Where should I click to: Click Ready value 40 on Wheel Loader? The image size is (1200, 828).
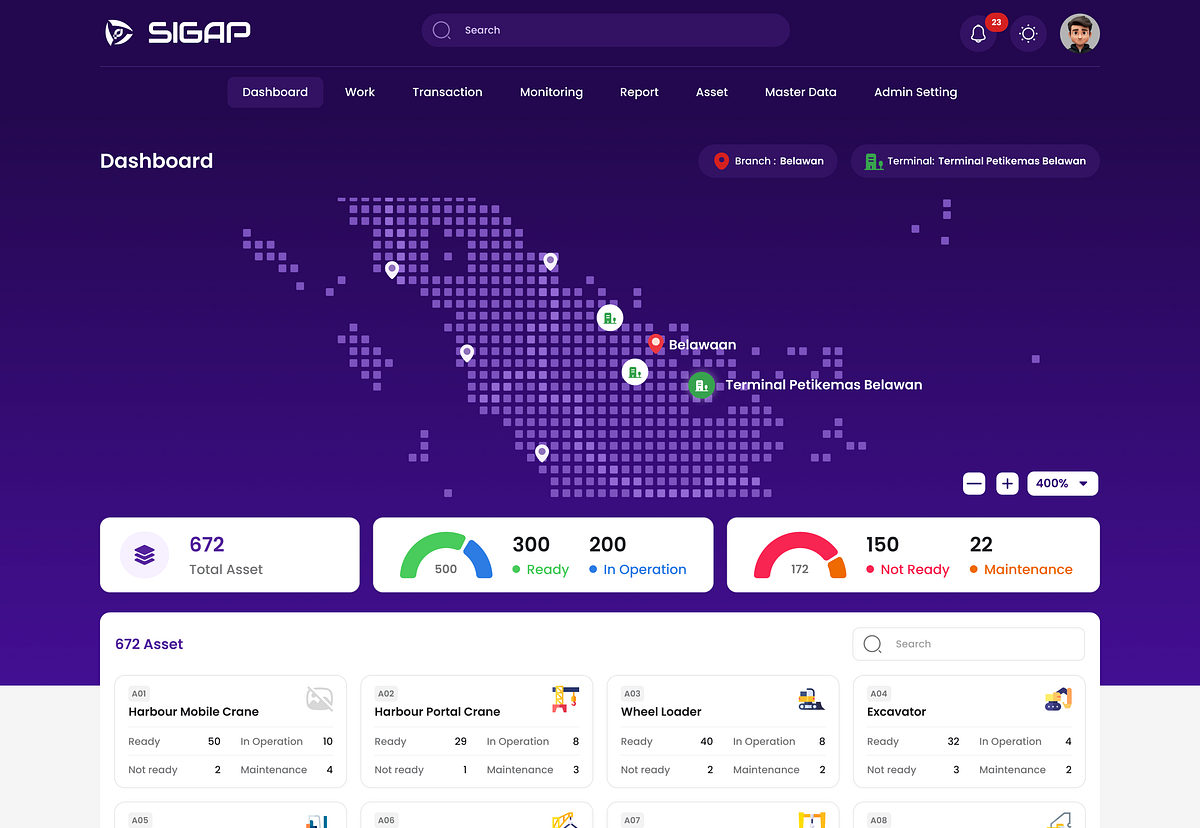coord(707,742)
